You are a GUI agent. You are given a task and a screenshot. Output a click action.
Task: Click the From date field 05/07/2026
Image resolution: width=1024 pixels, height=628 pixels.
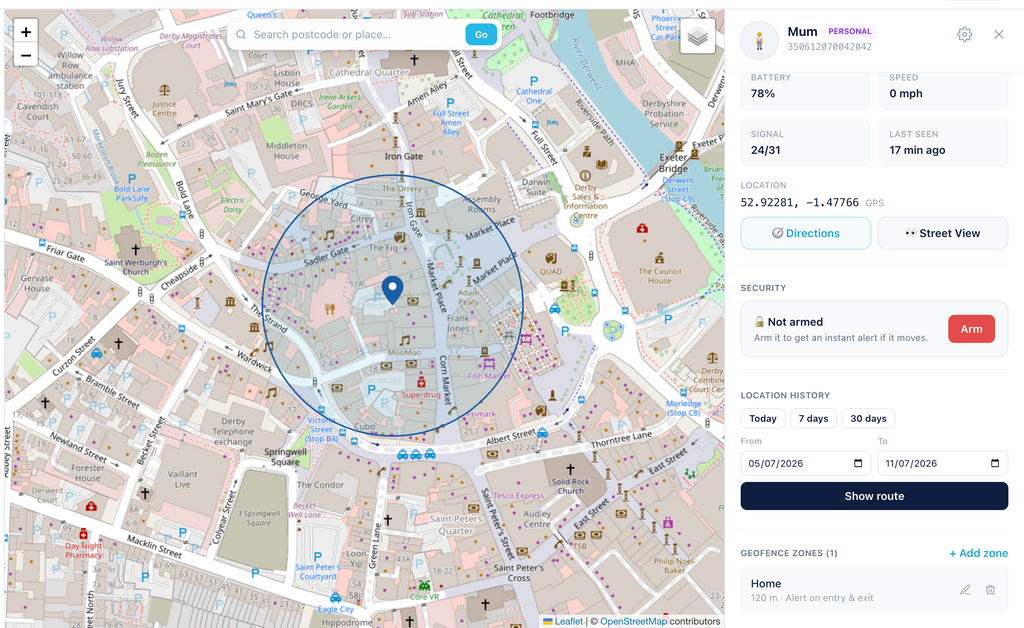[x=805, y=463]
